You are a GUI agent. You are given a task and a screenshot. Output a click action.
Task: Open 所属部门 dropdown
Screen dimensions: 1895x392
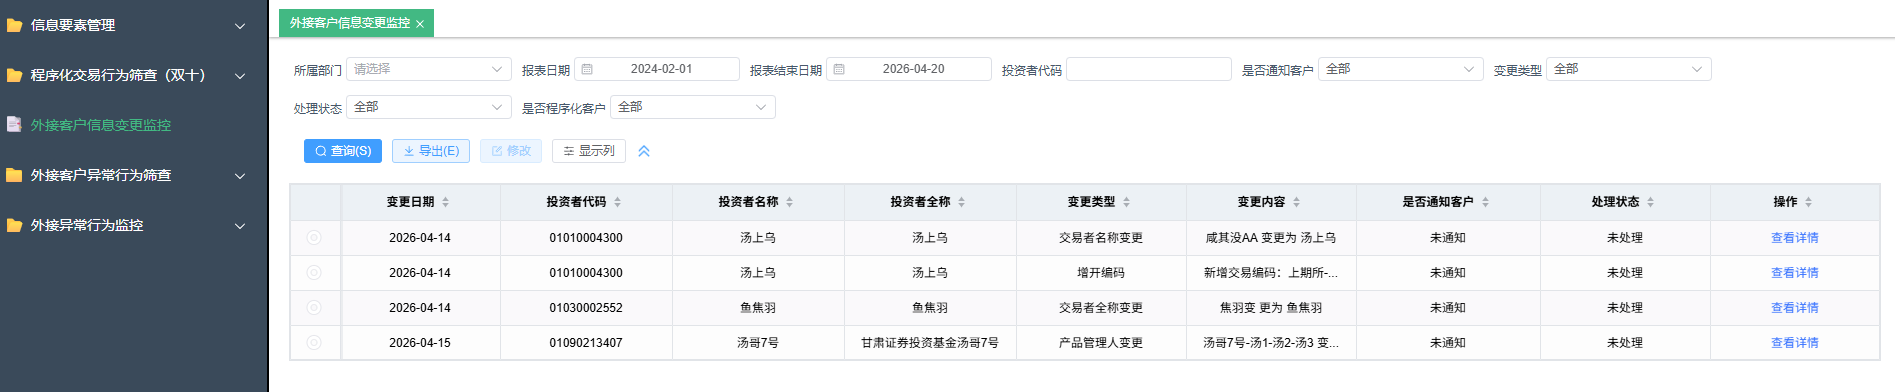(x=429, y=69)
